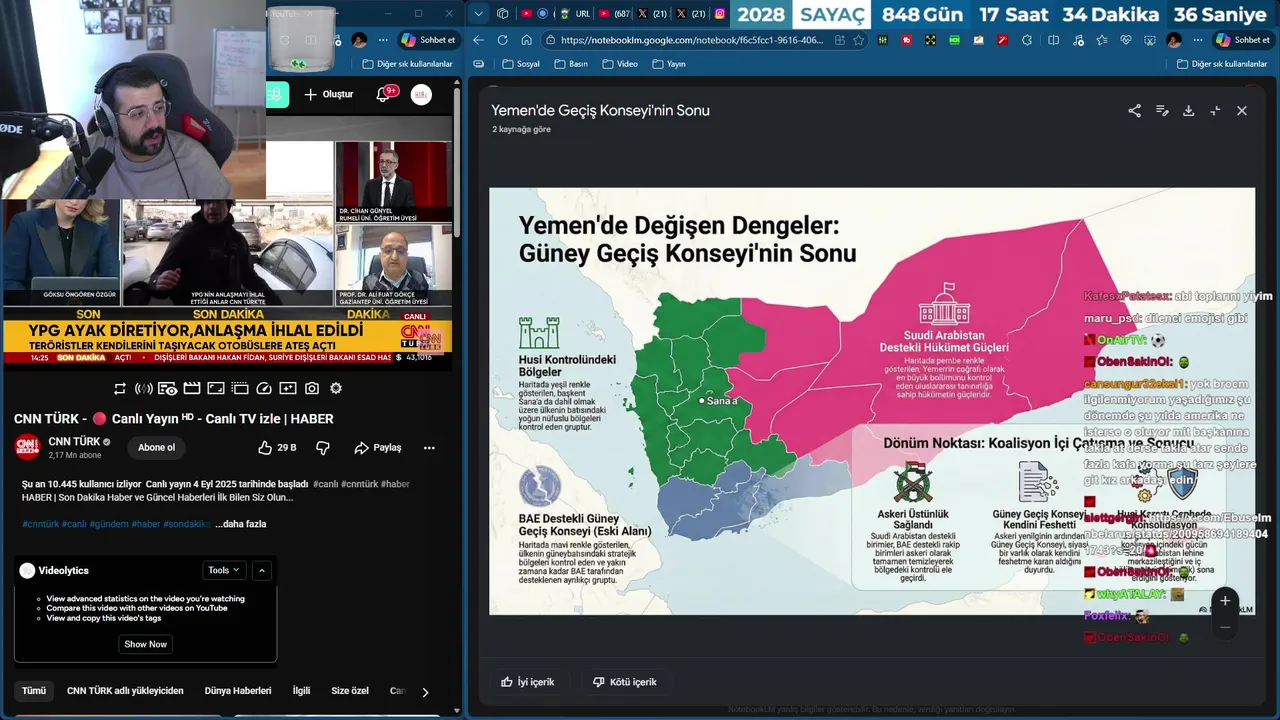
Task: Select the İlgili chip
Action: tap(301, 691)
